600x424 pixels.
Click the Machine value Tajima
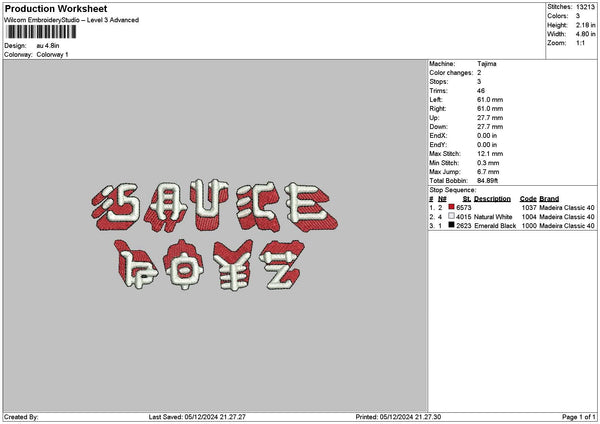(x=487, y=64)
